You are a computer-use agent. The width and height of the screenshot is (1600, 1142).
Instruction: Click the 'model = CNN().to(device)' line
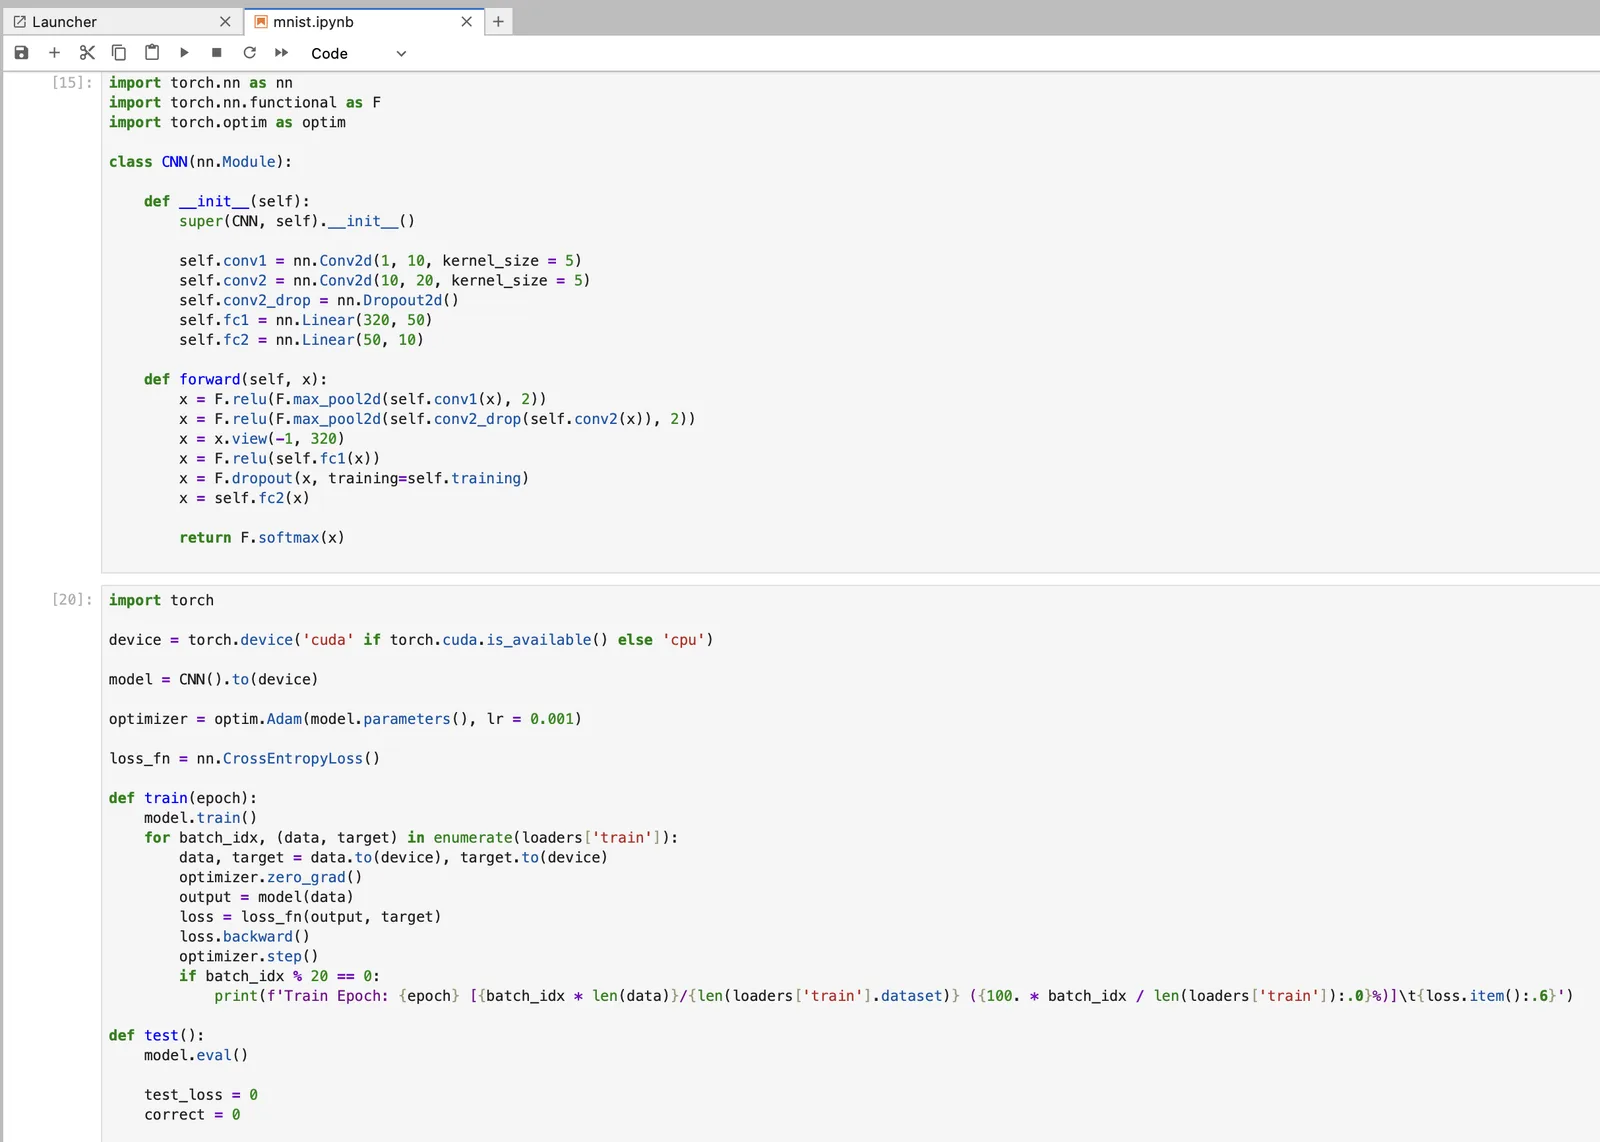213,680
